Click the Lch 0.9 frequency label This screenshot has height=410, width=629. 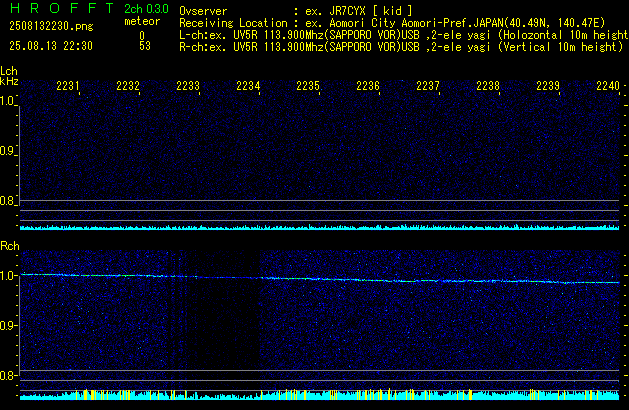(7, 151)
